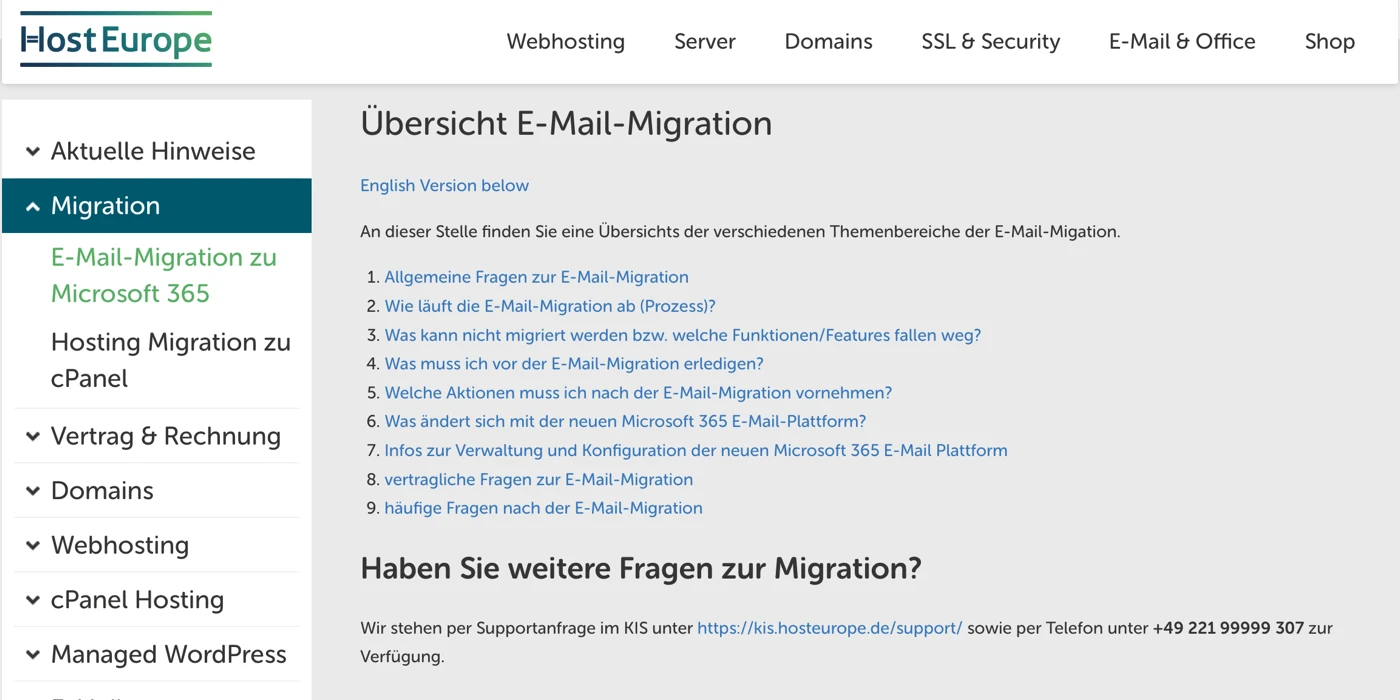Screen dimensions: 1400x700
Task: Click the Host Europe logo
Action: pos(115,41)
